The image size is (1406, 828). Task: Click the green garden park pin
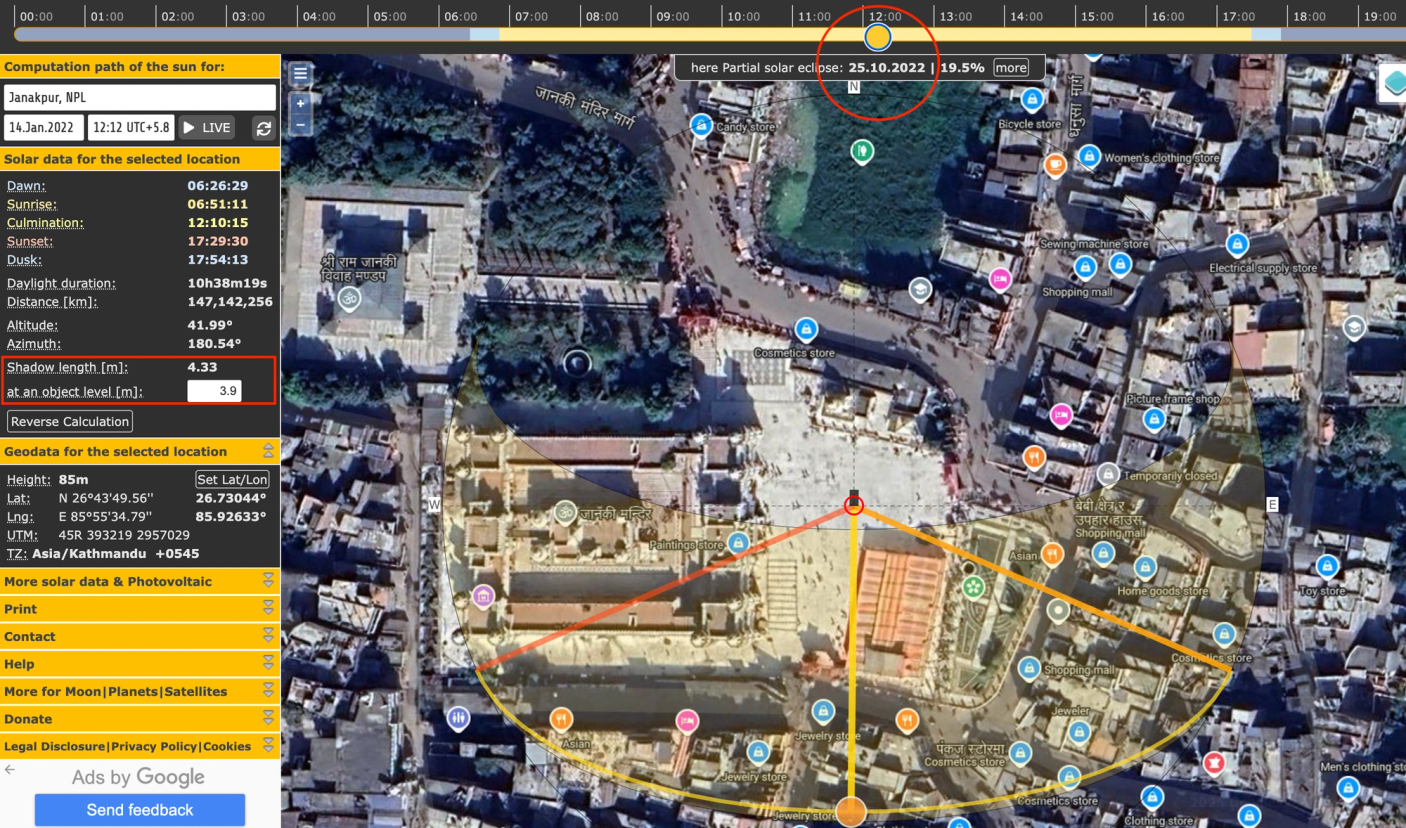tap(973, 587)
